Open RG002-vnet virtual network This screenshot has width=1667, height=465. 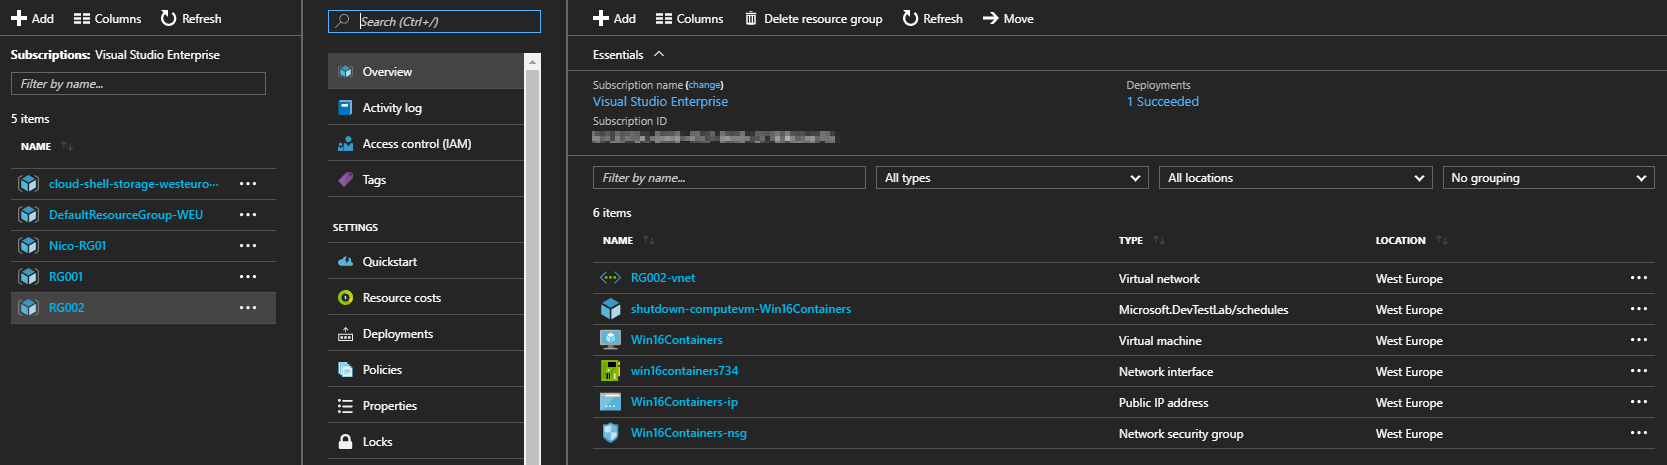pos(663,278)
